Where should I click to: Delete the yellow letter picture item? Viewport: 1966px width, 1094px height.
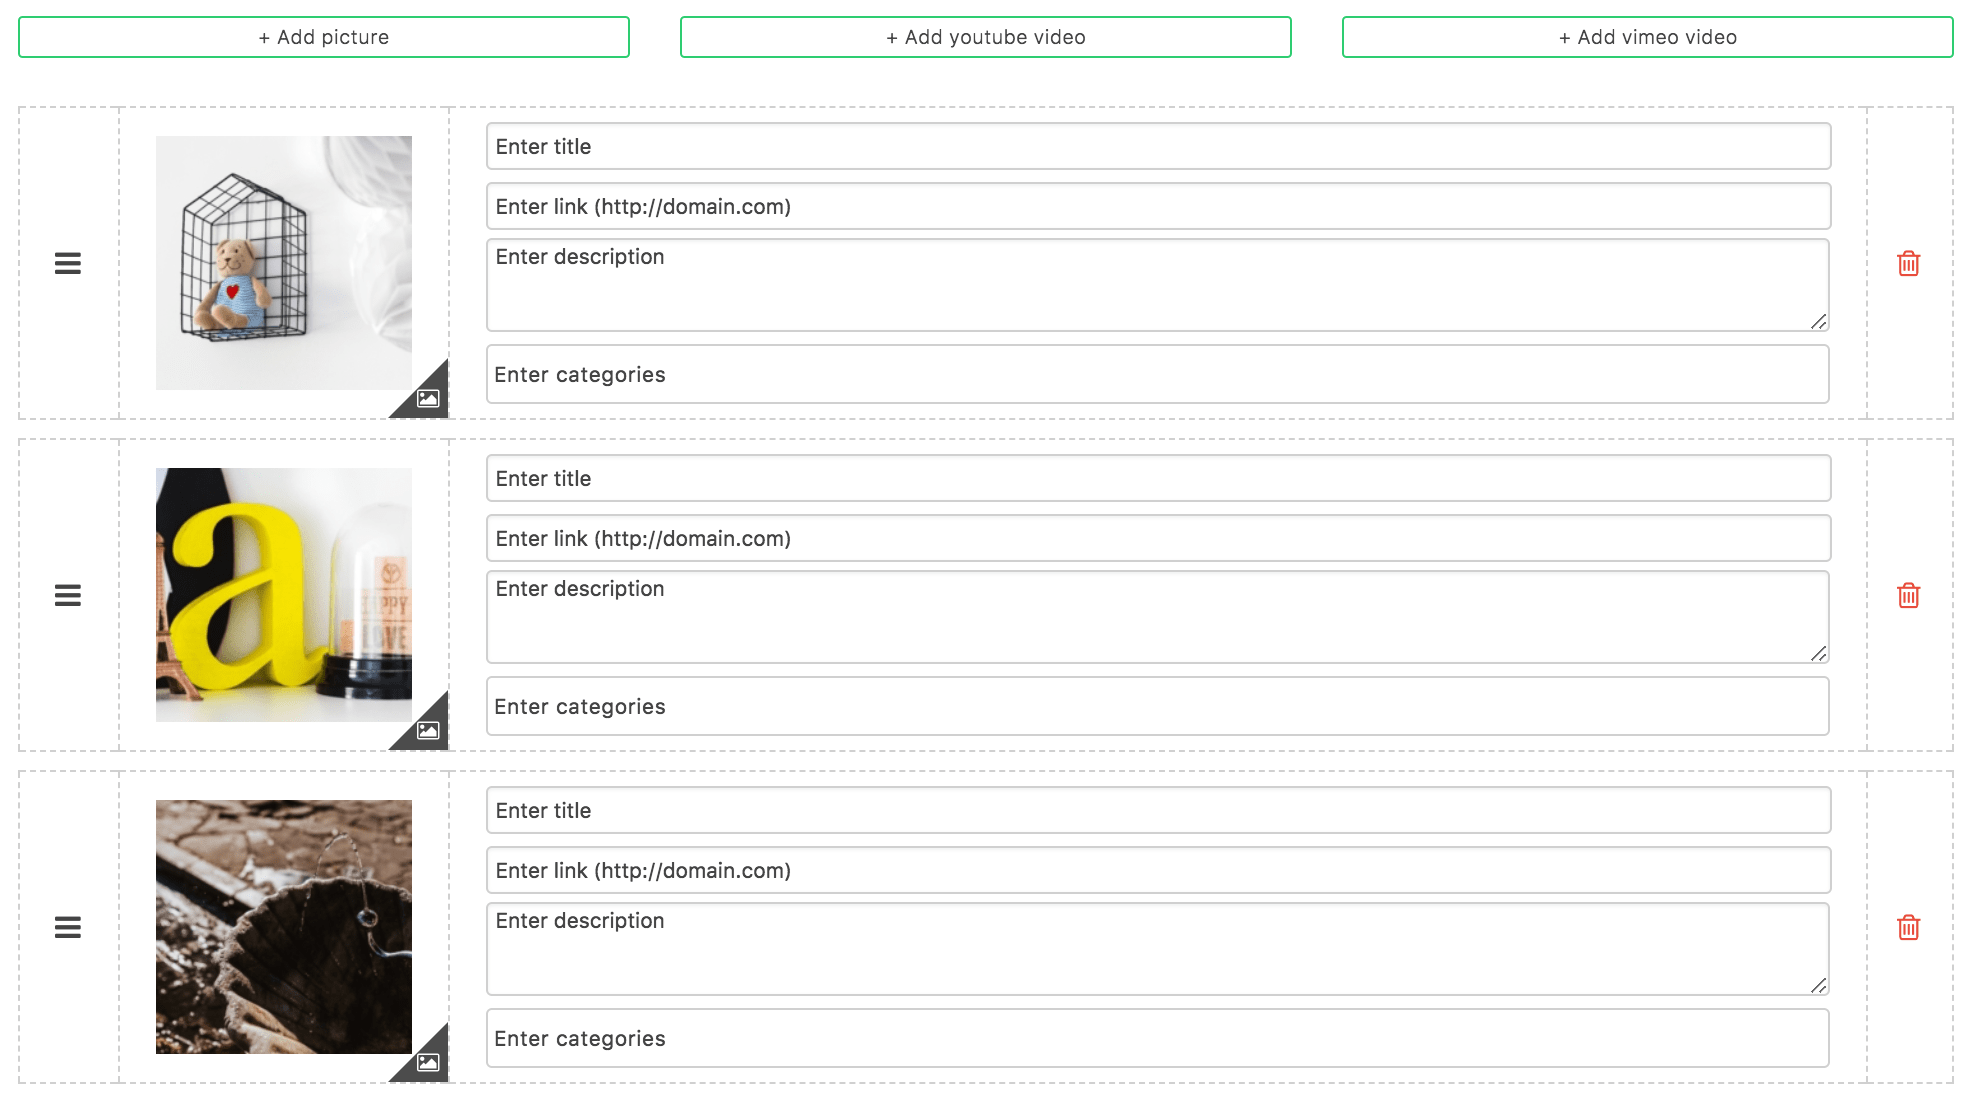[x=1908, y=595]
